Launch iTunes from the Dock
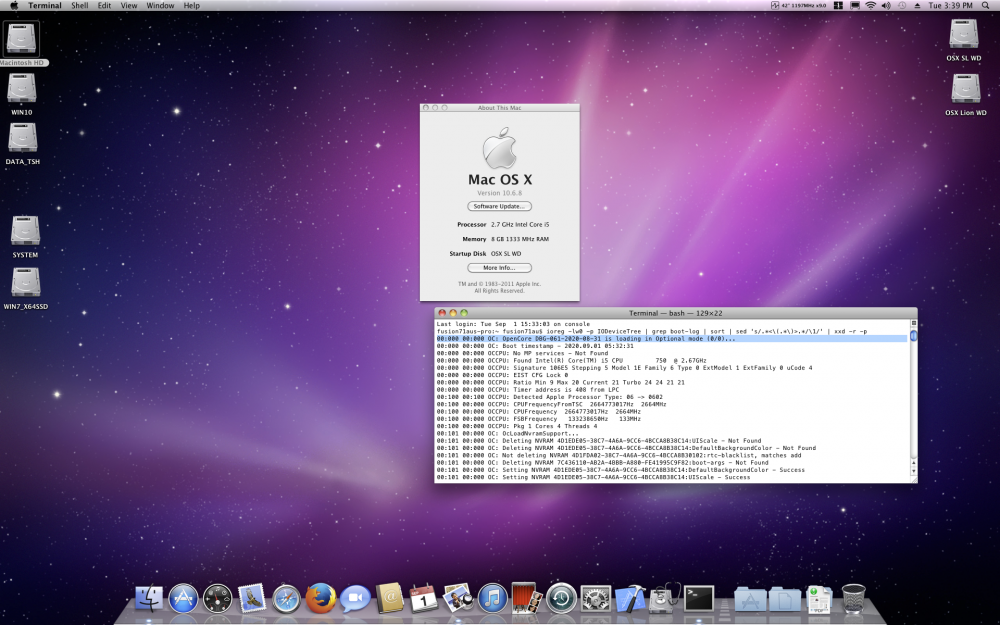 pyautogui.click(x=492, y=599)
